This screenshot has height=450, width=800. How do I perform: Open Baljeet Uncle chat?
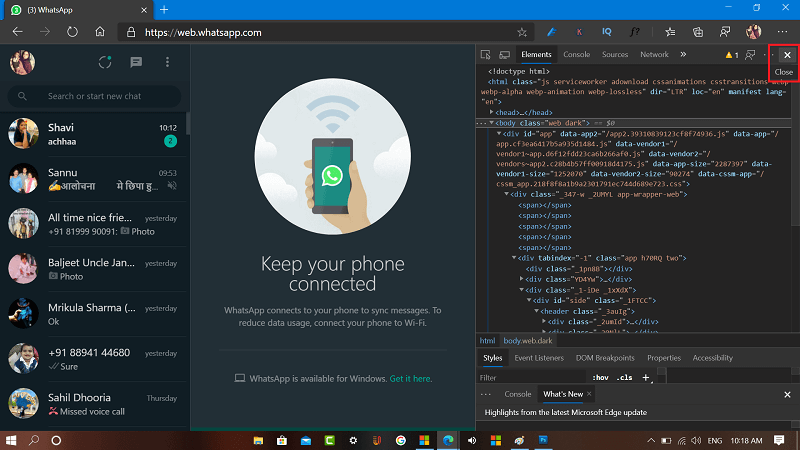[x=94, y=269]
